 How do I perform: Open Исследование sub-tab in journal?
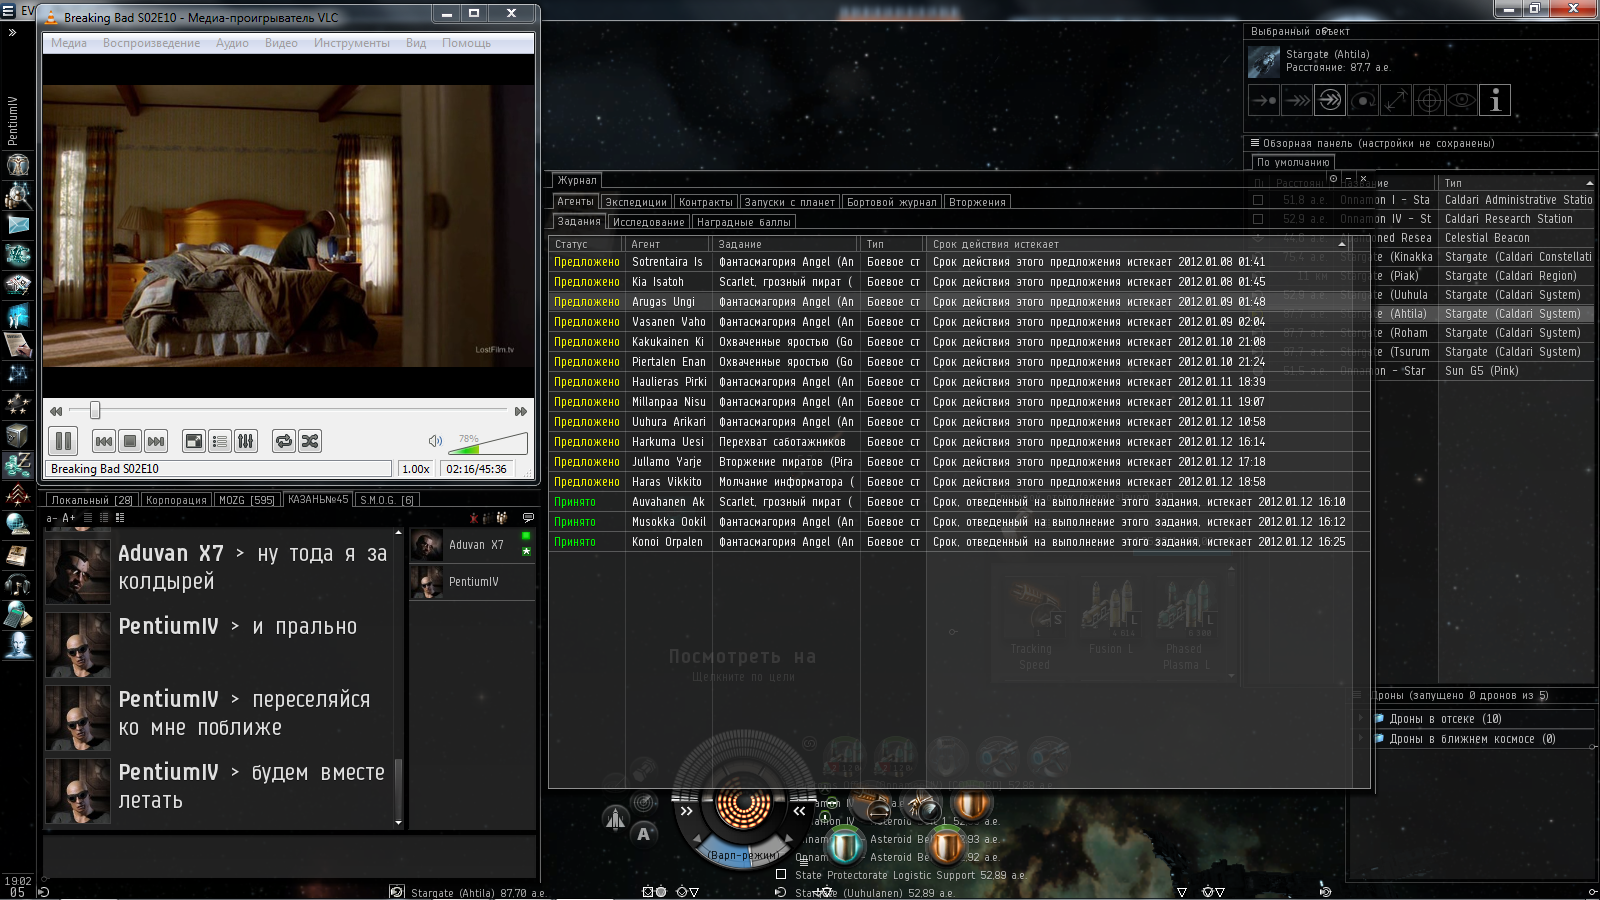[648, 222]
